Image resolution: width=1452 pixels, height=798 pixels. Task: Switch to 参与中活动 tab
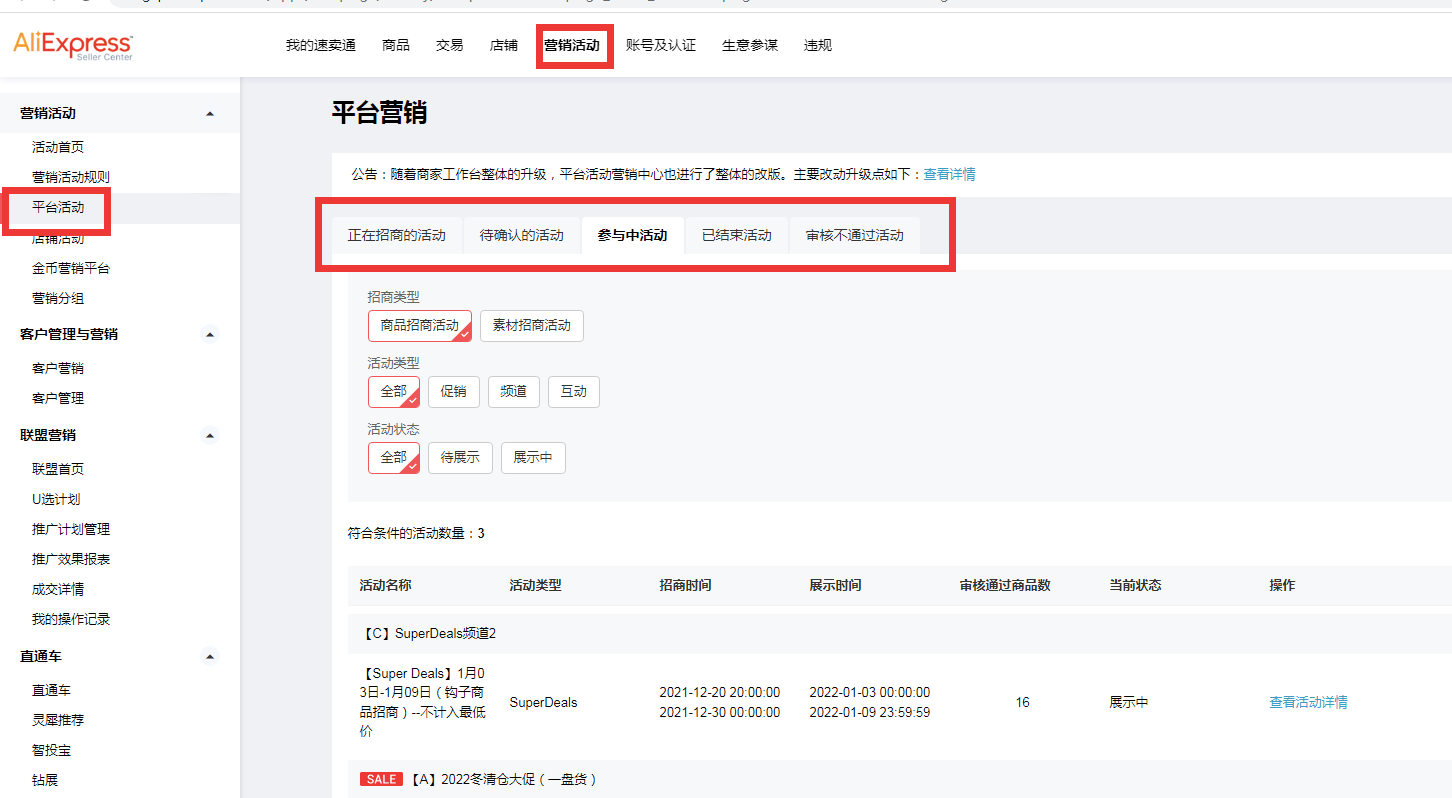[x=633, y=236]
